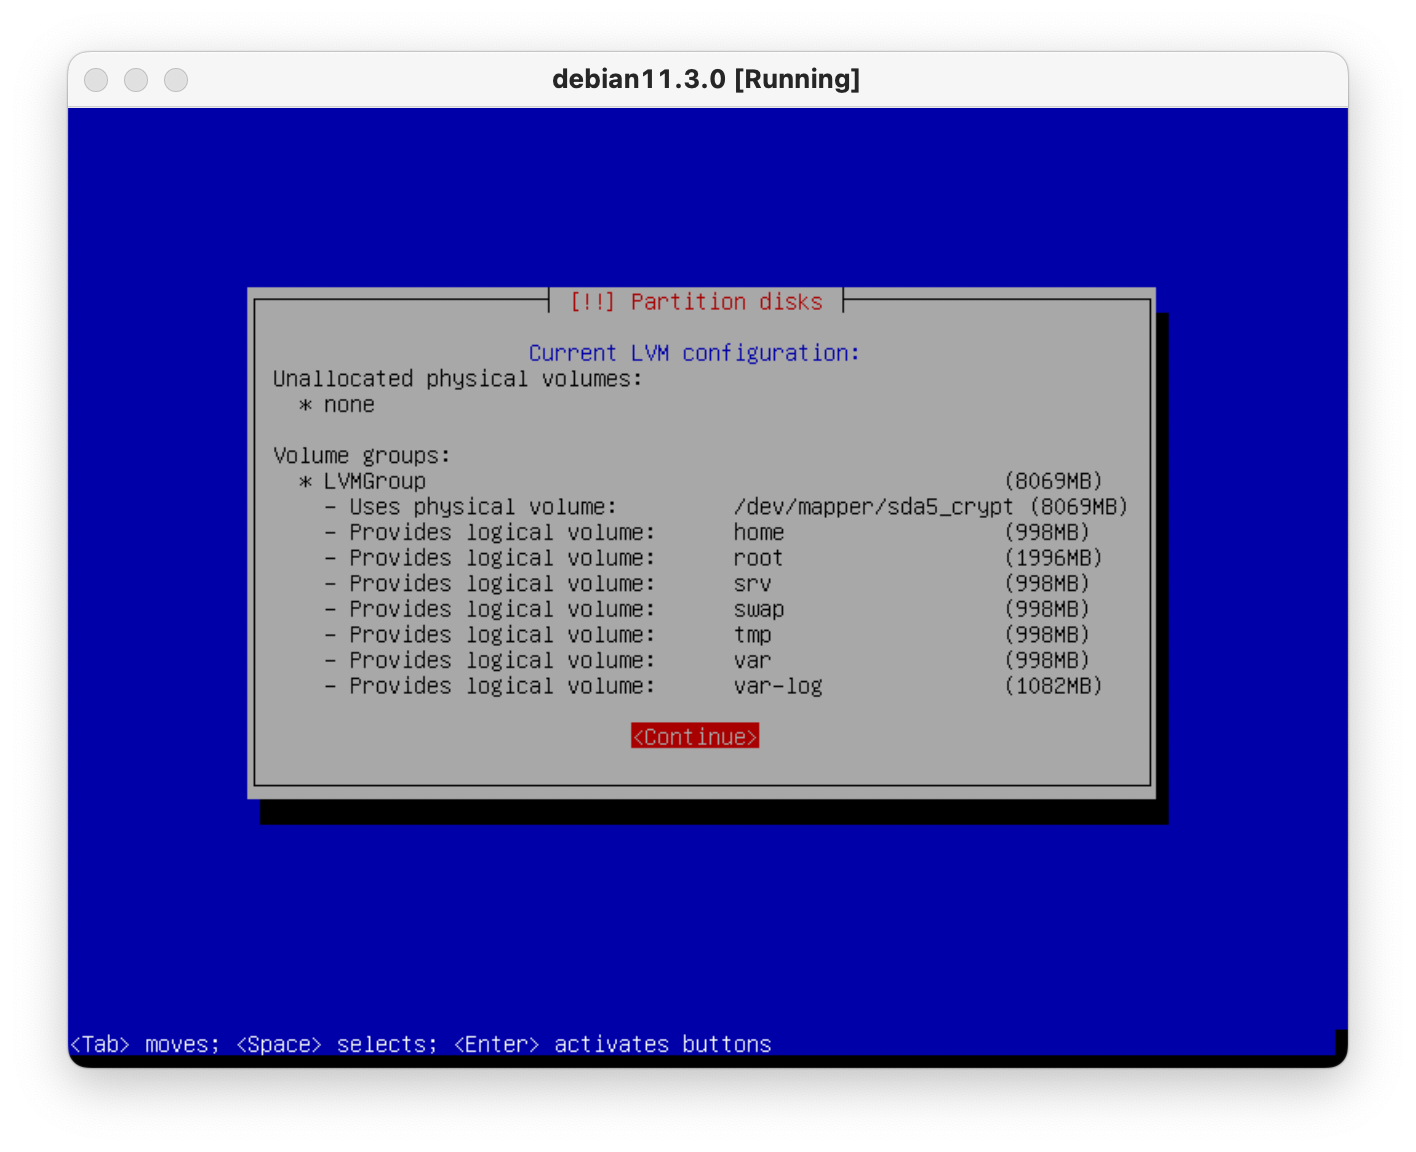Viewport: 1416px width, 1152px height.
Task: Select the 'none' unallocated volumes entry
Action: point(348,405)
